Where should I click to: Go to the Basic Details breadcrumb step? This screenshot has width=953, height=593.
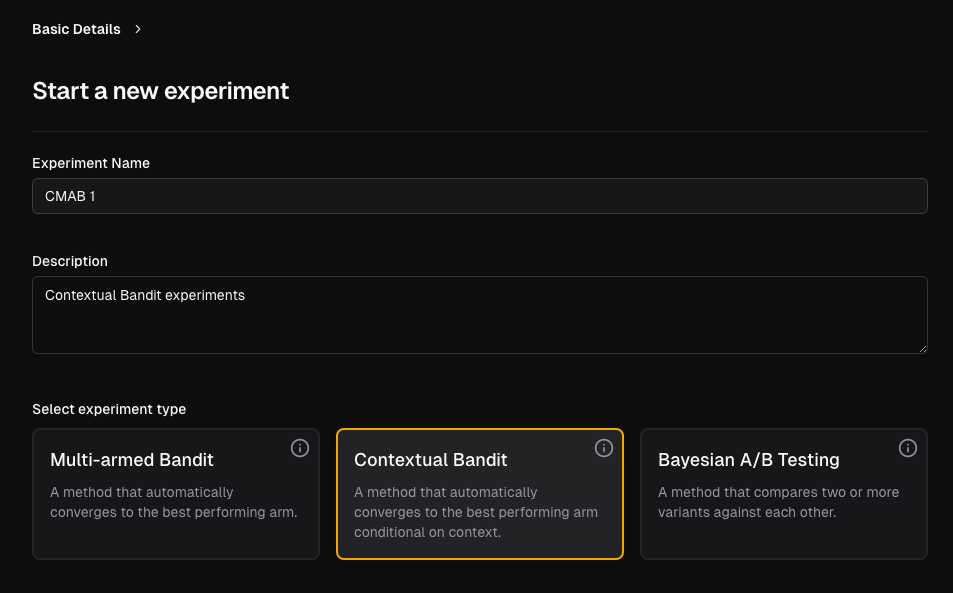coord(76,29)
